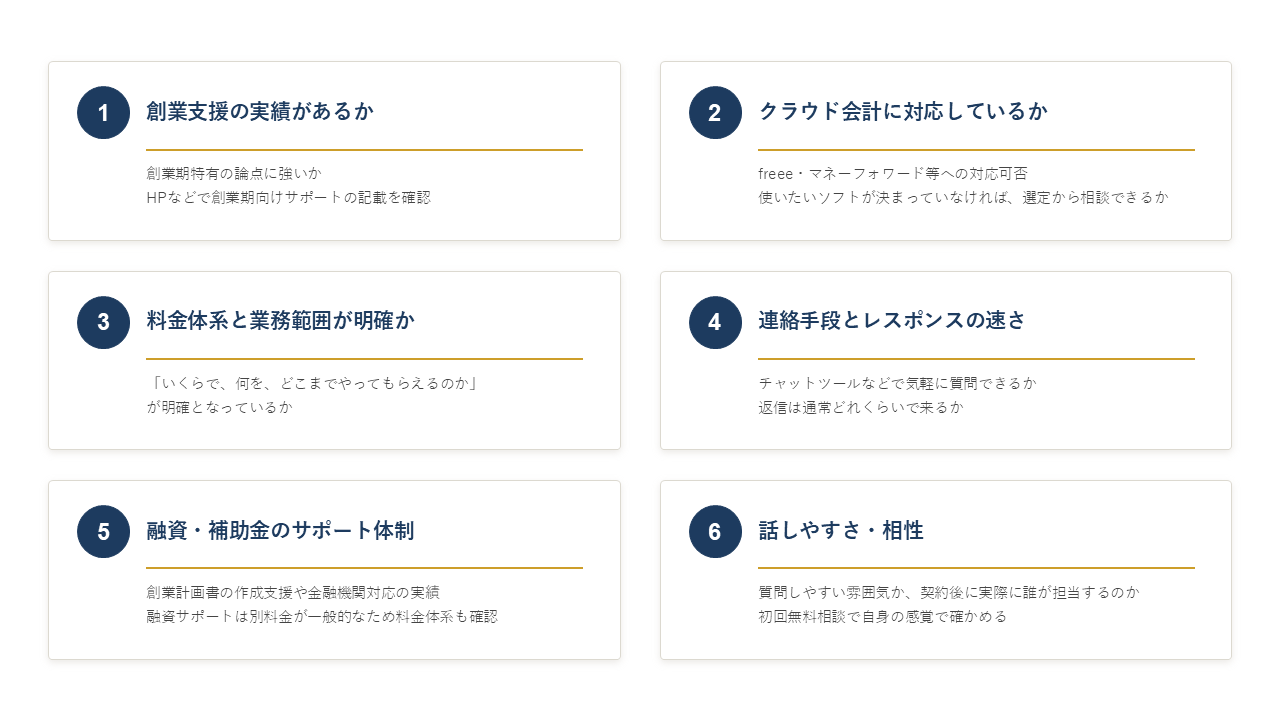Viewport: 1280px width, 720px height.
Task: Click the text 創業期特有の論点に強いか
Action: [234, 173]
